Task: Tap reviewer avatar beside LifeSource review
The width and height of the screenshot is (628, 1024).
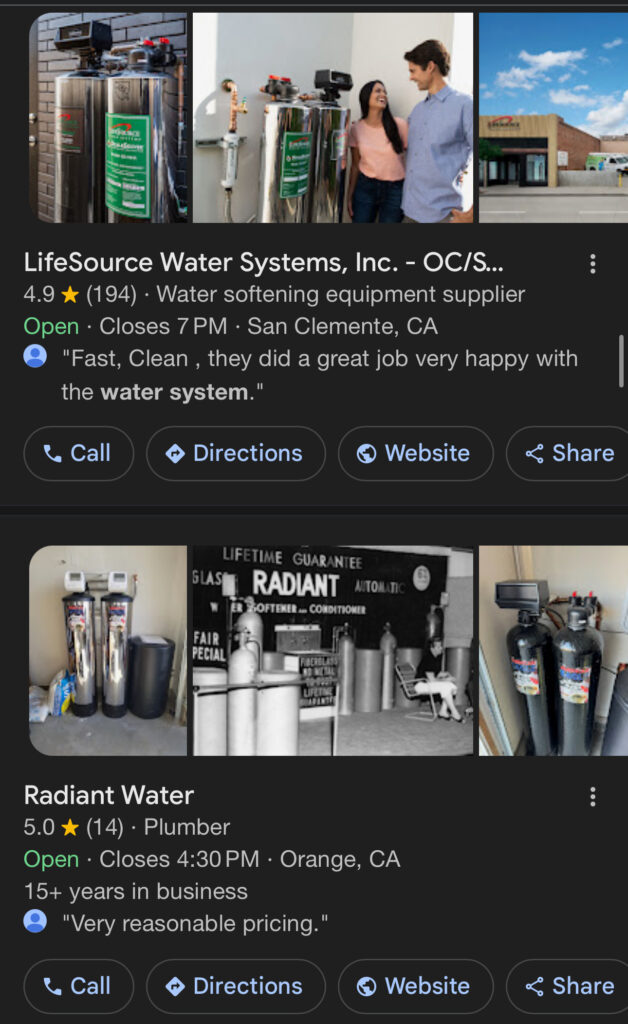Action: point(35,357)
